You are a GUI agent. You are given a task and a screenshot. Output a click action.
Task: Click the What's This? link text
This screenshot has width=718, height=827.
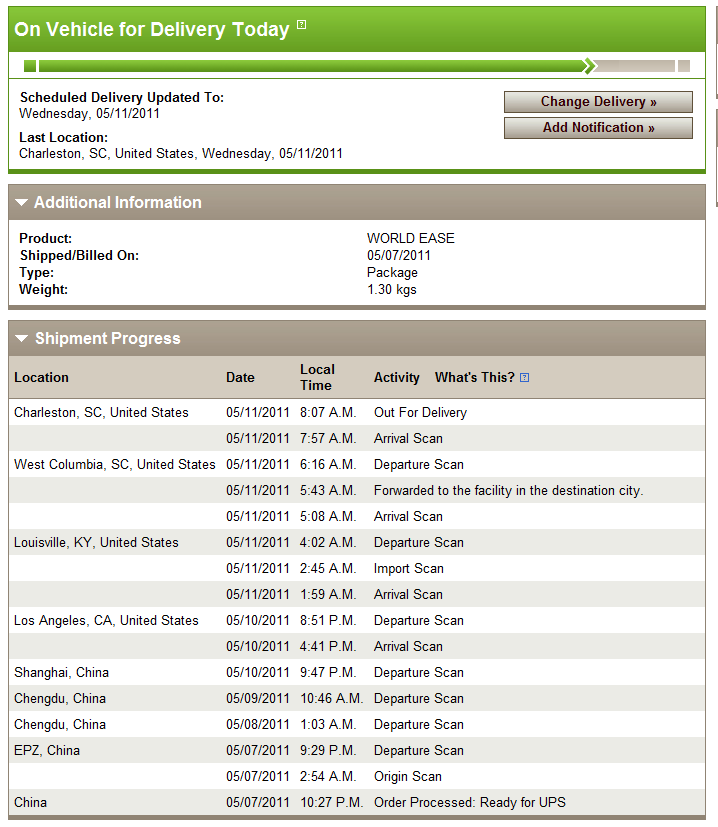pos(474,378)
